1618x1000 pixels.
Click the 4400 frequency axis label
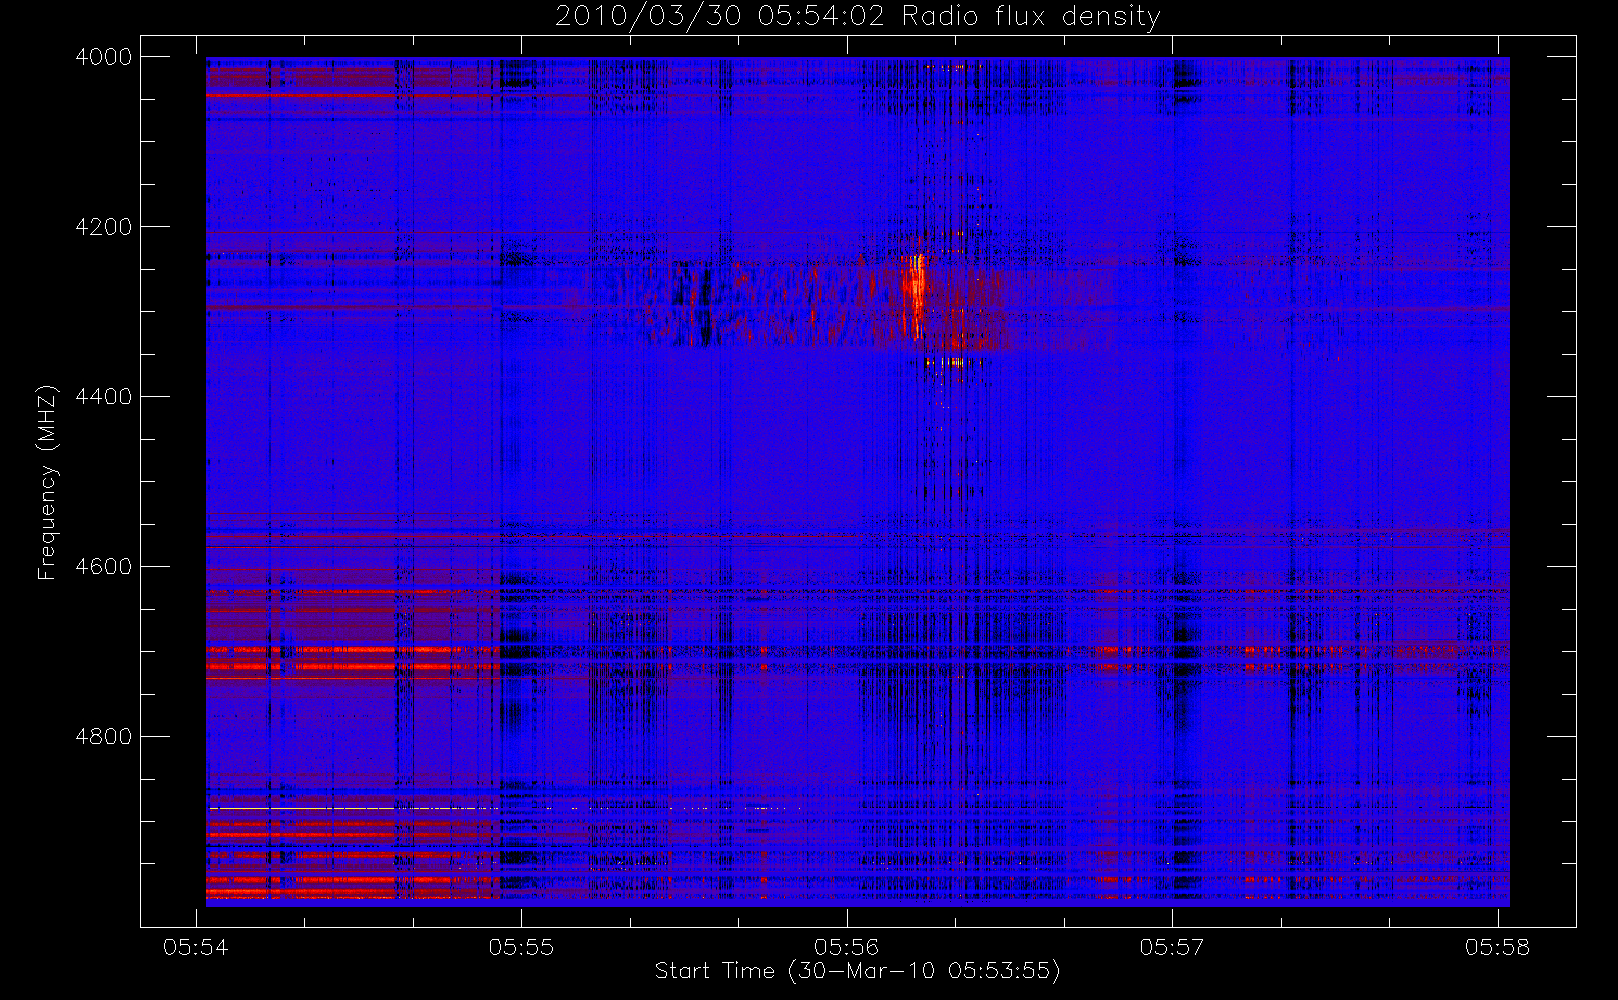click(103, 397)
